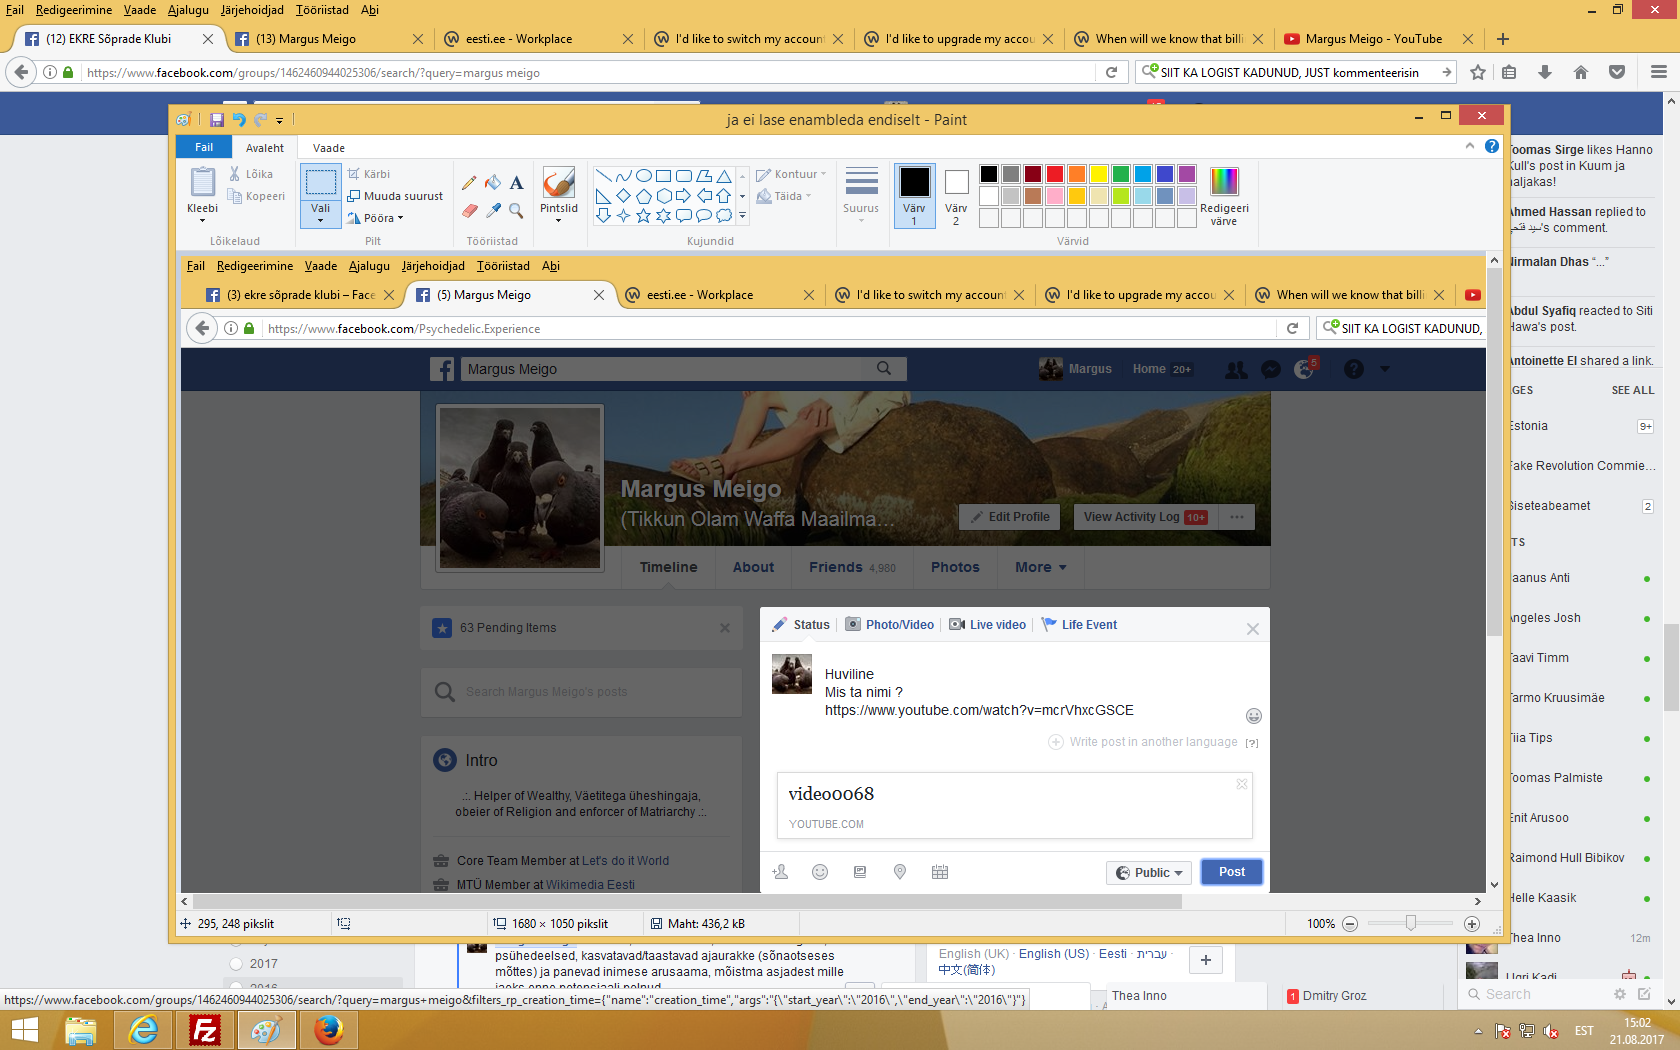Click the Kleebi paste clipboard icon
Image resolution: width=1680 pixels, height=1050 pixels.
(202, 182)
